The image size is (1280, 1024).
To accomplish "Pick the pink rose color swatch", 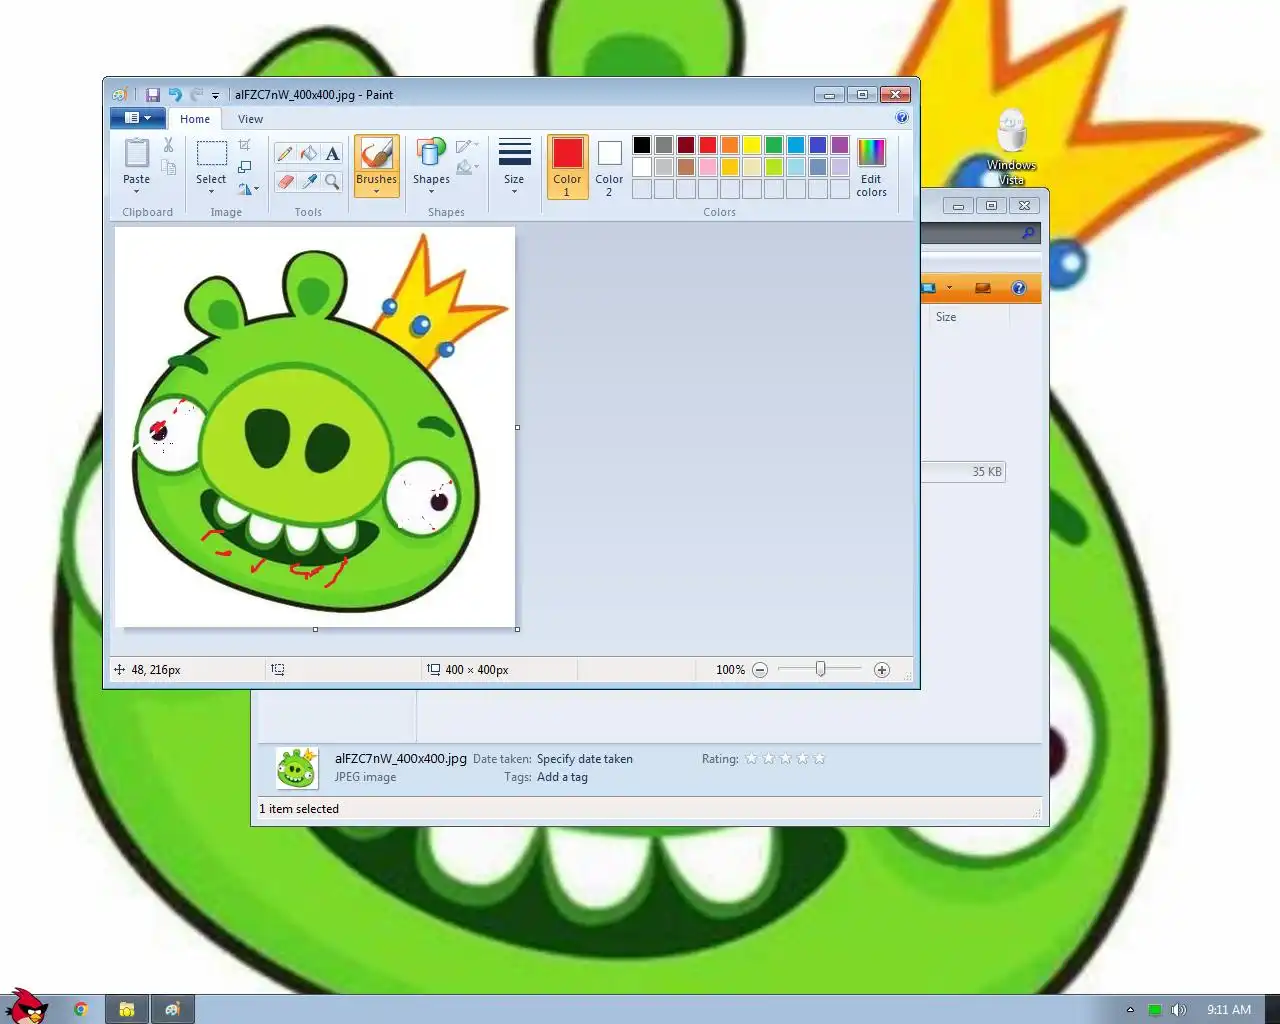I will tap(708, 167).
